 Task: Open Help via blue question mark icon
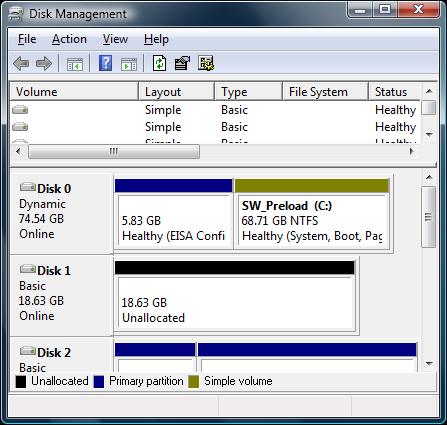105,63
